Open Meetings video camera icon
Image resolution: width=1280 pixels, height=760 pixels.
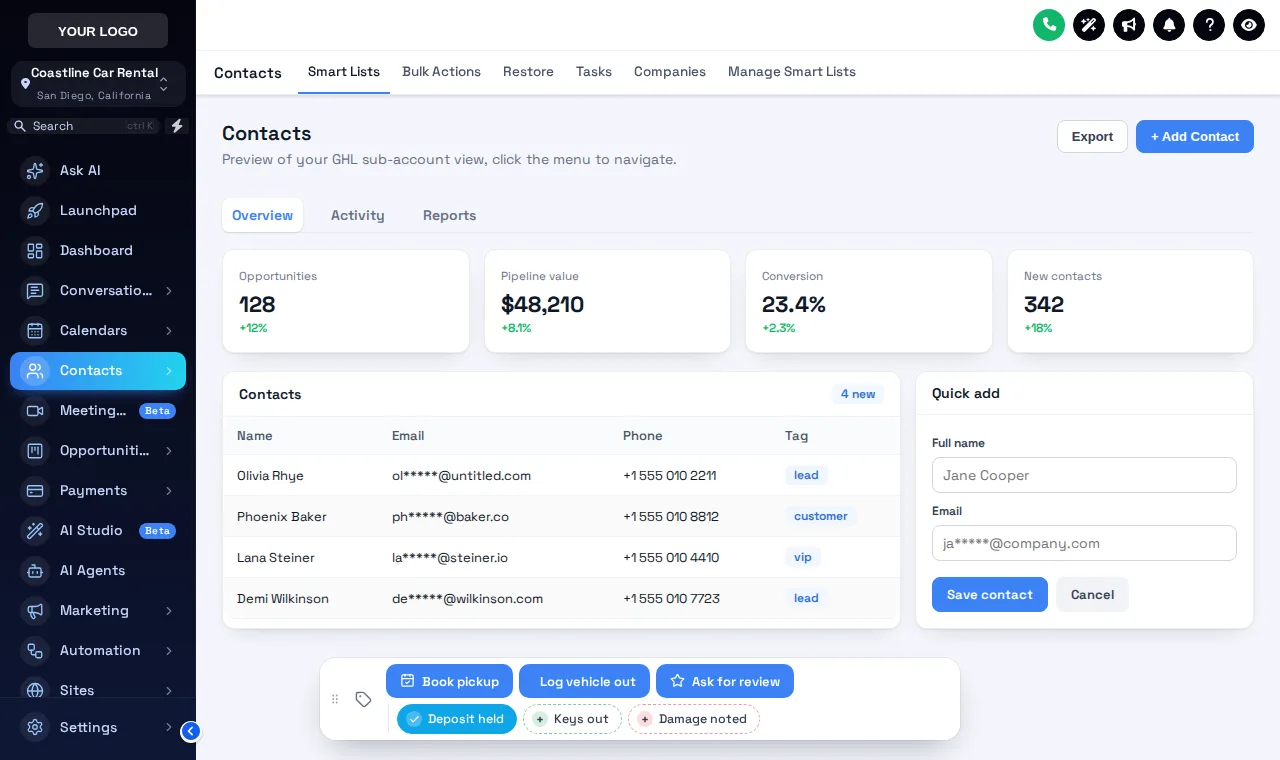click(35, 411)
